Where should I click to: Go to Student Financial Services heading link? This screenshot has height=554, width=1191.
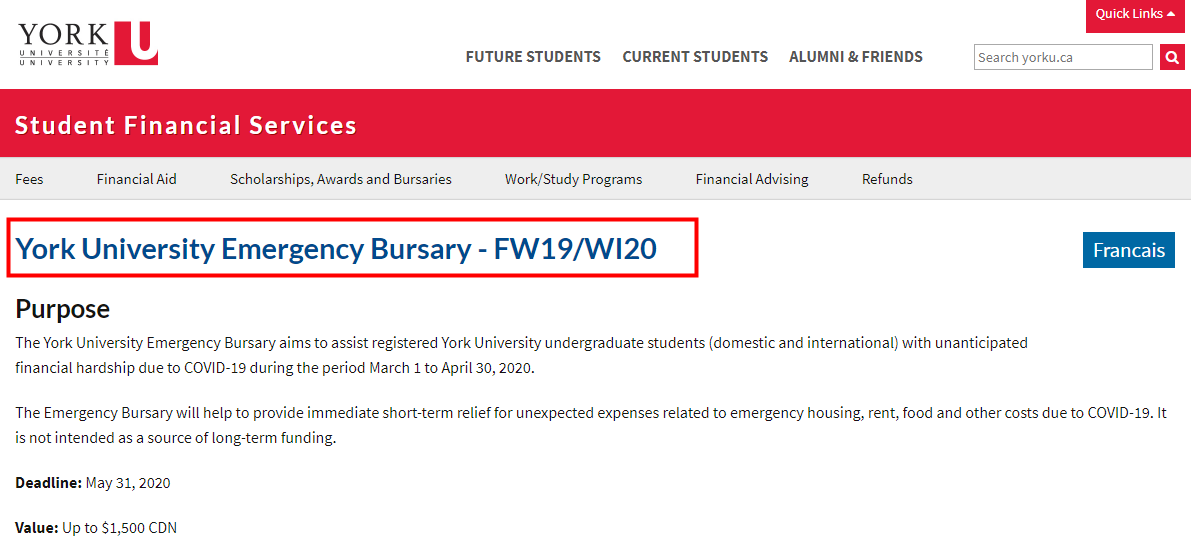185,125
